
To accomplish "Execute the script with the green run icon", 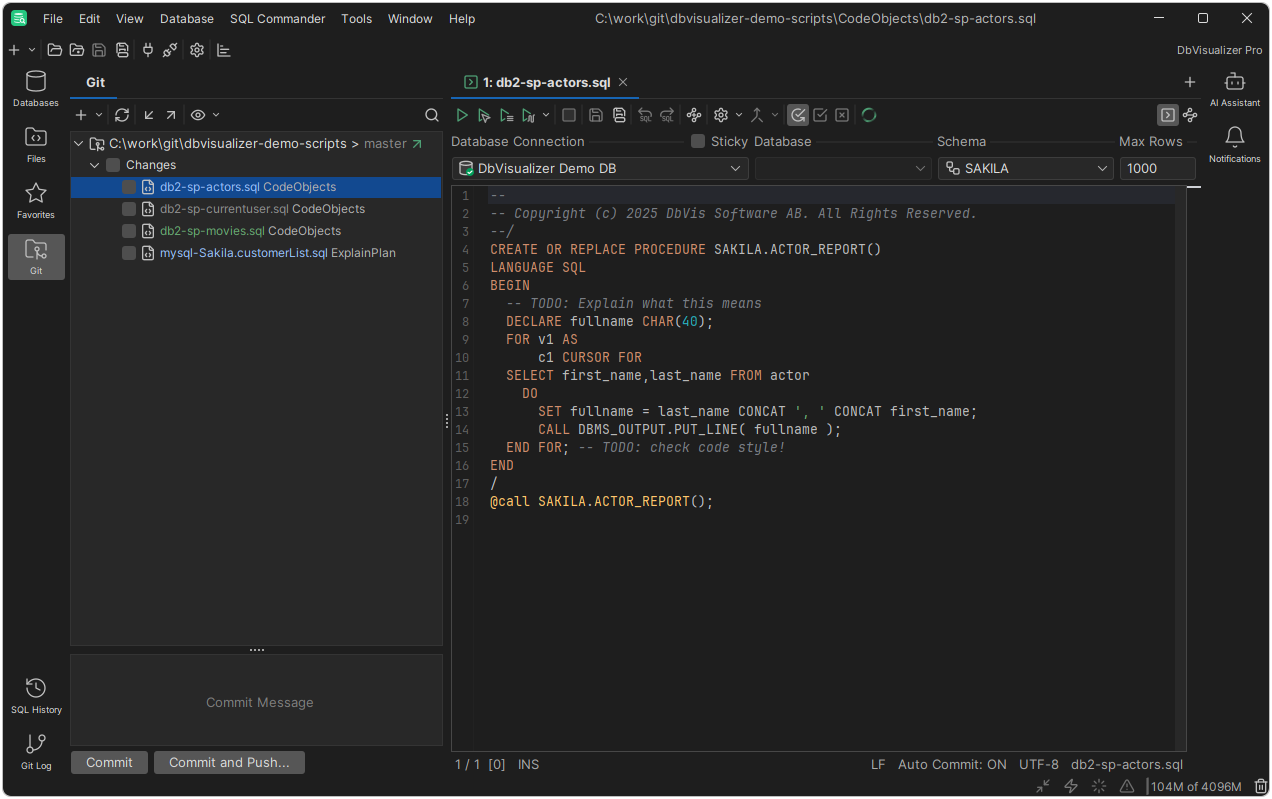I will tap(462, 115).
